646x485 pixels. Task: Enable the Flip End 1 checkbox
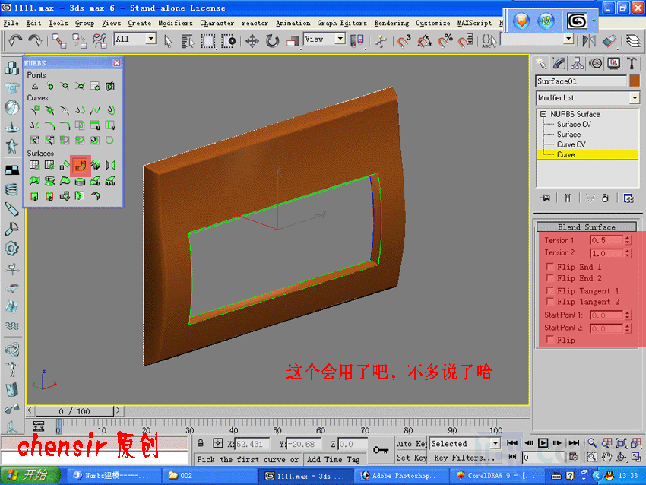(549, 266)
